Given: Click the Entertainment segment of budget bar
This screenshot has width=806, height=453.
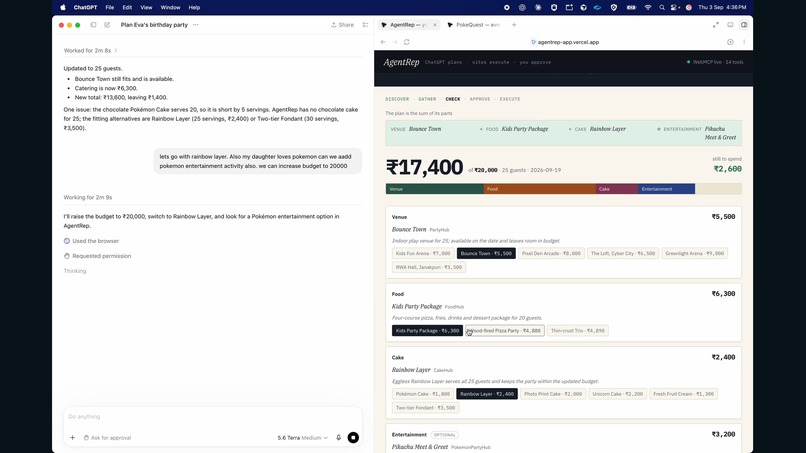Looking at the screenshot, I should pyautogui.click(x=667, y=189).
